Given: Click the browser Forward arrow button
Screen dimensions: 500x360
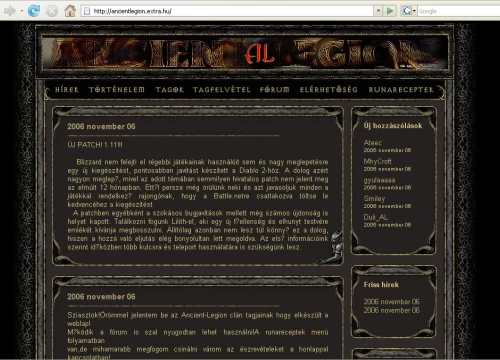Looking at the screenshot, I should 10,11.
